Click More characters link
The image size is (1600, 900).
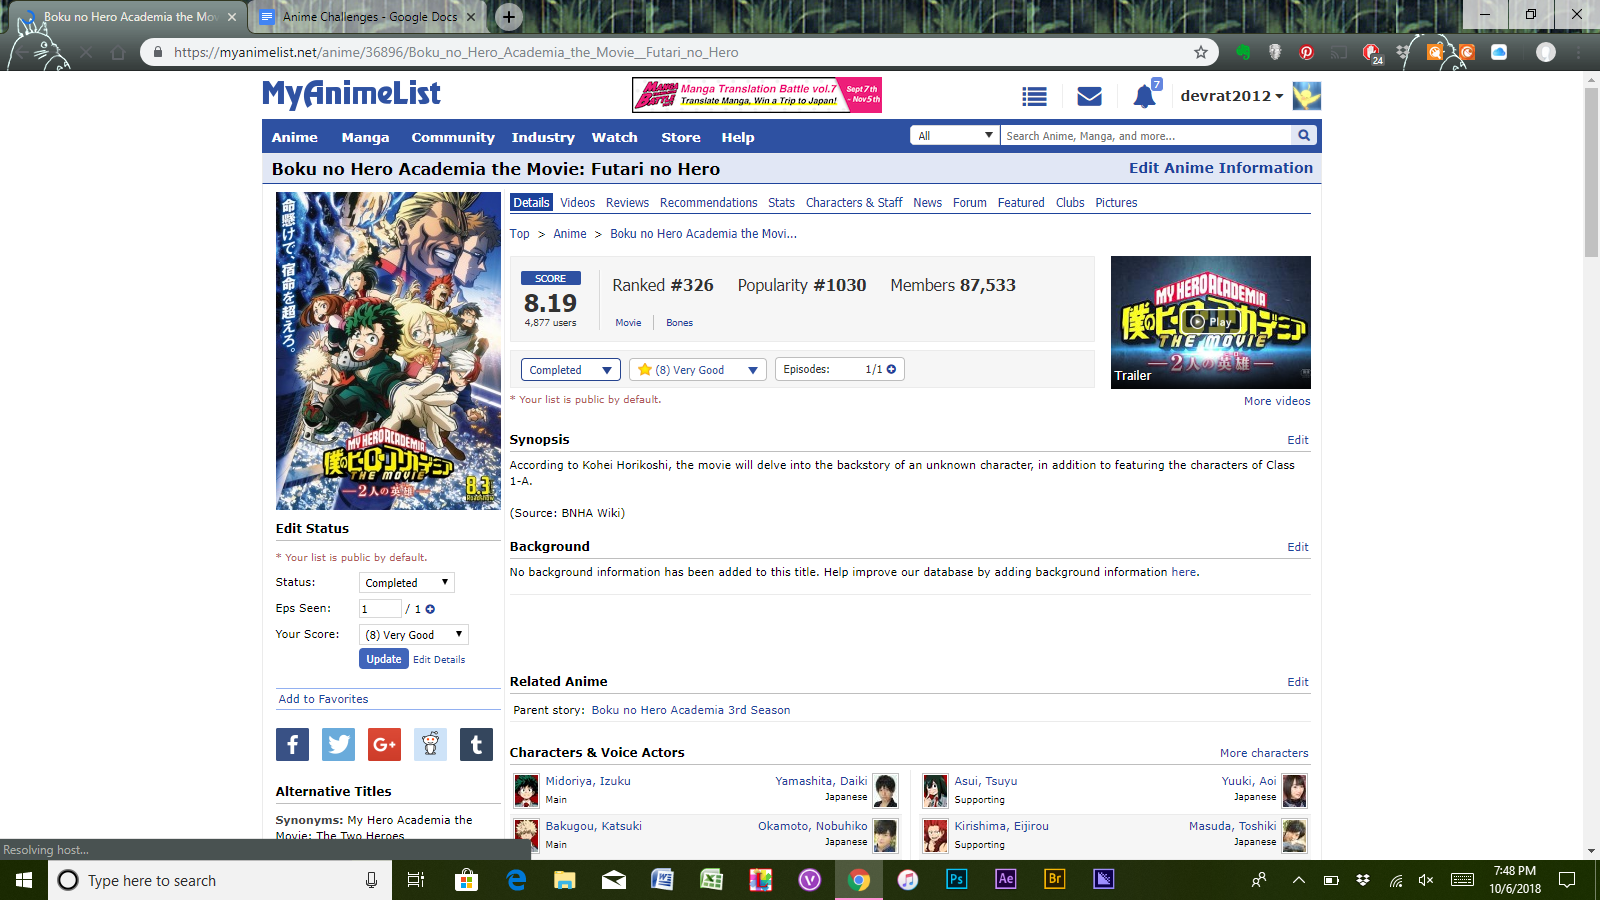click(1264, 753)
